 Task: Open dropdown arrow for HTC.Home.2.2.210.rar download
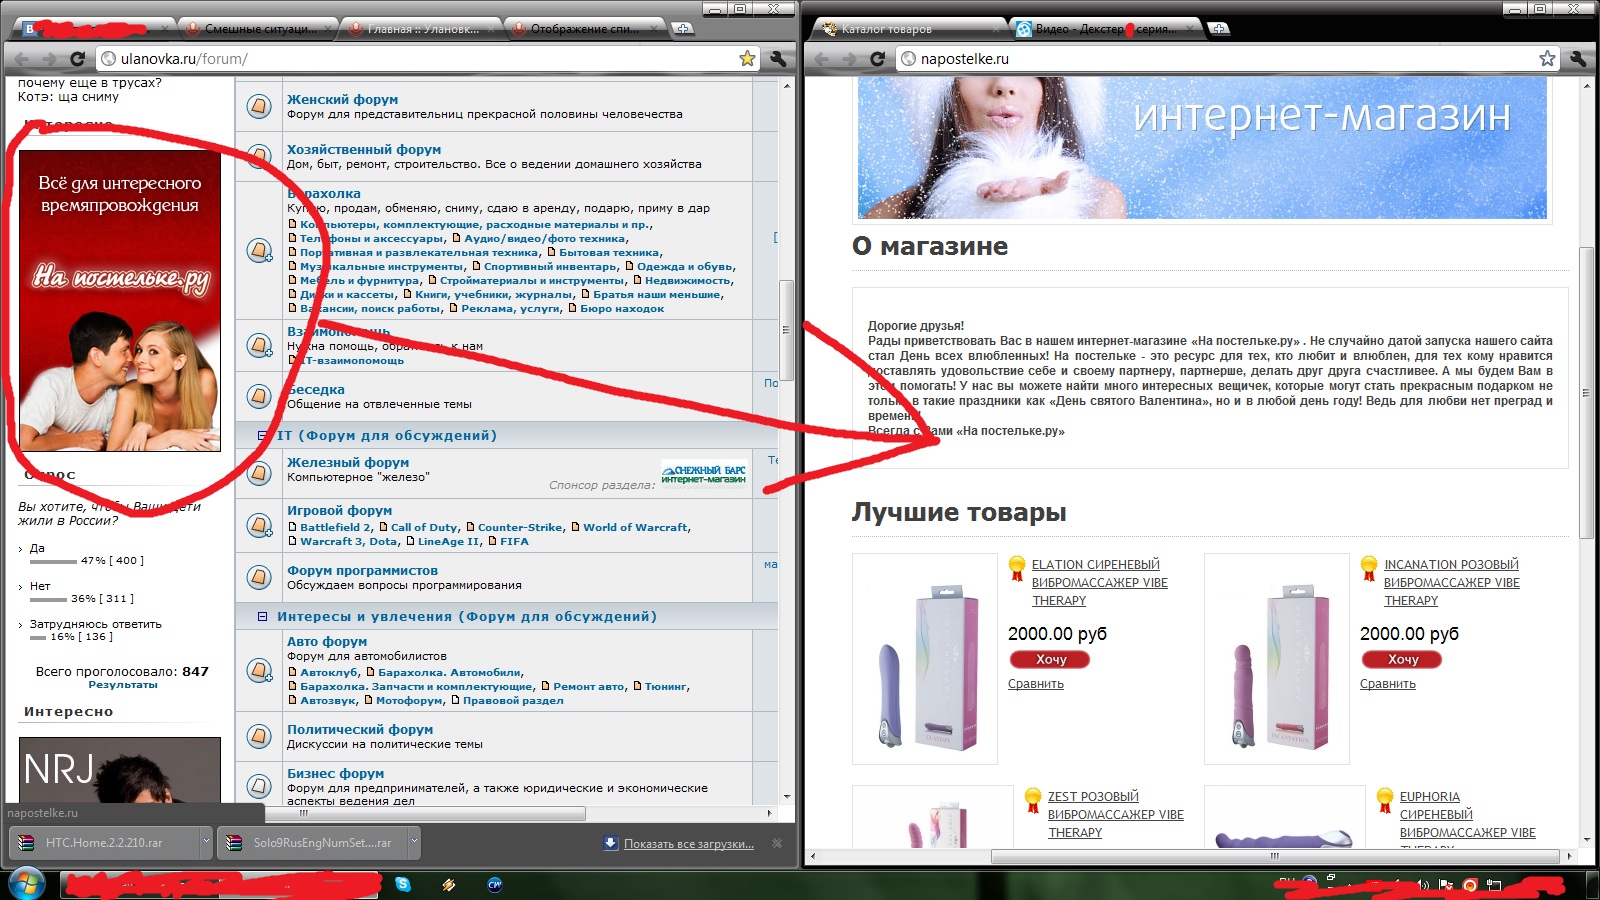pyautogui.click(x=206, y=842)
